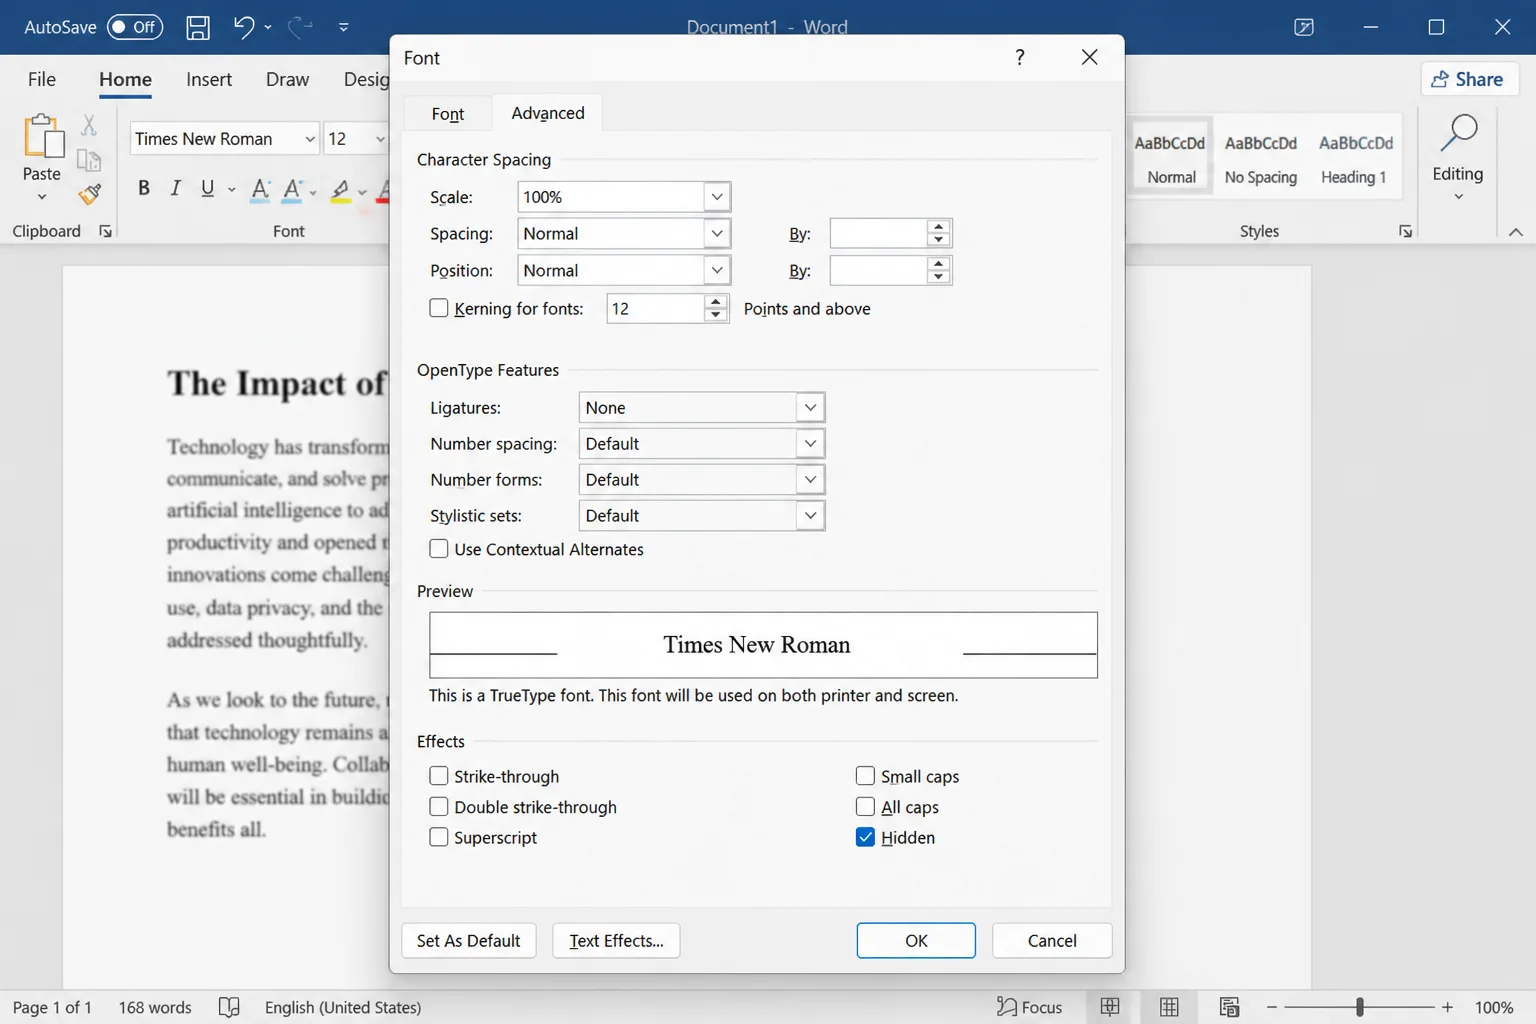Screen dimensions: 1536x1024
Task: Click the Position By value field
Action: pyautogui.click(x=878, y=271)
